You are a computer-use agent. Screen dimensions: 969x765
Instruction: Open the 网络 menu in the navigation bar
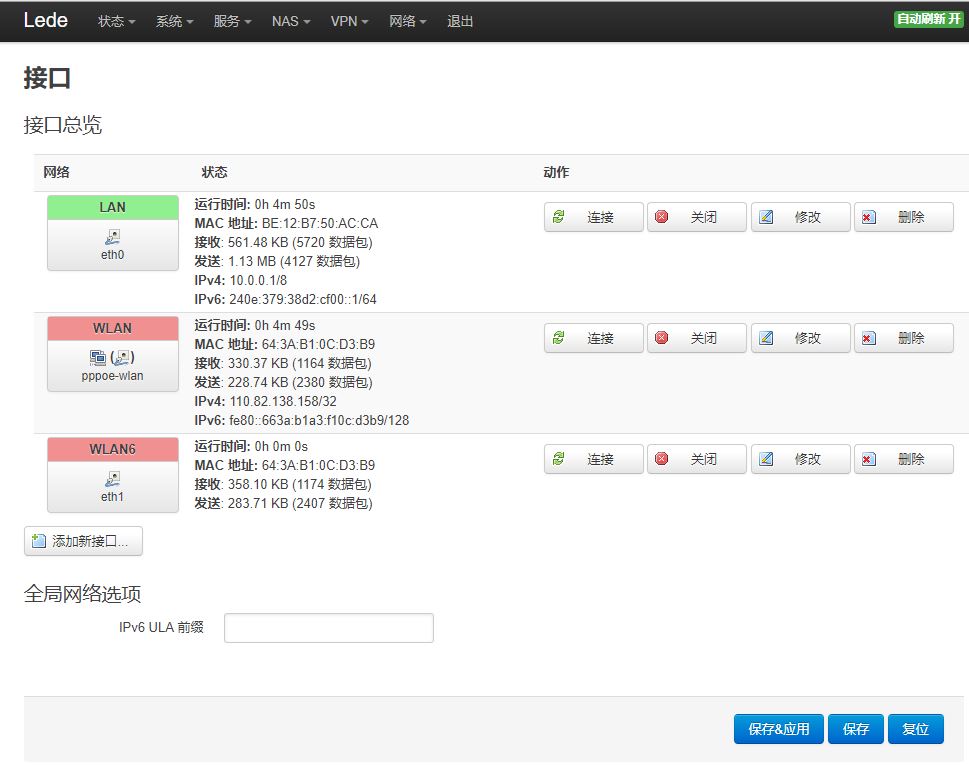[x=406, y=21]
